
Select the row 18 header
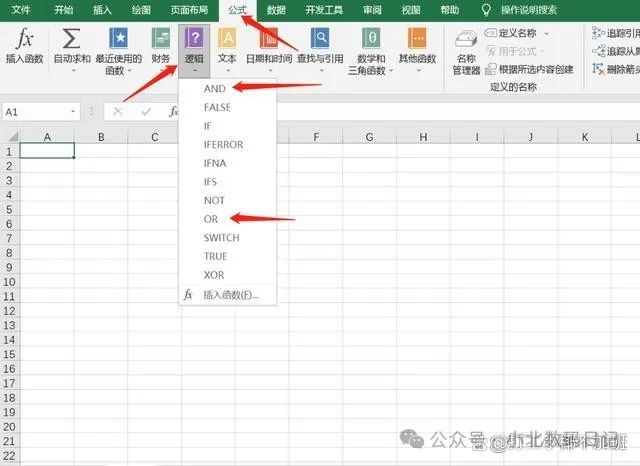click(9, 397)
